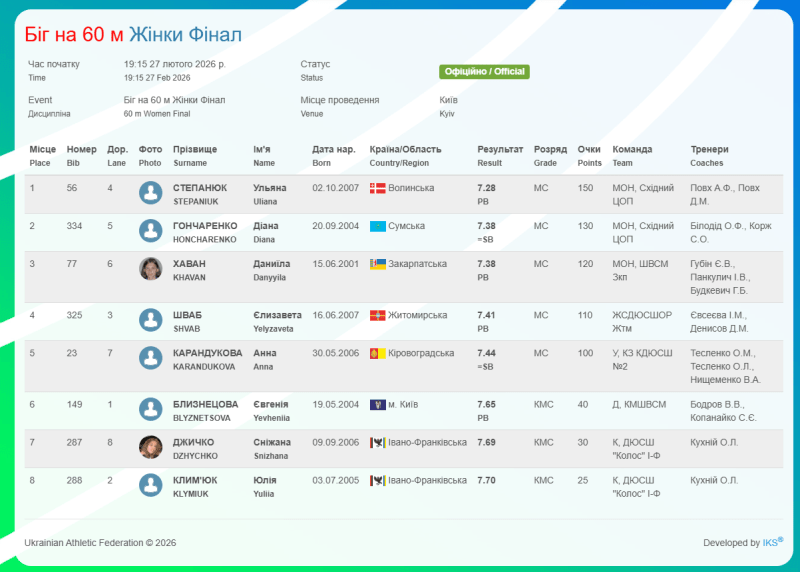Click the Прізвище column header
Viewport: 800px width, 572px height.
[195, 149]
